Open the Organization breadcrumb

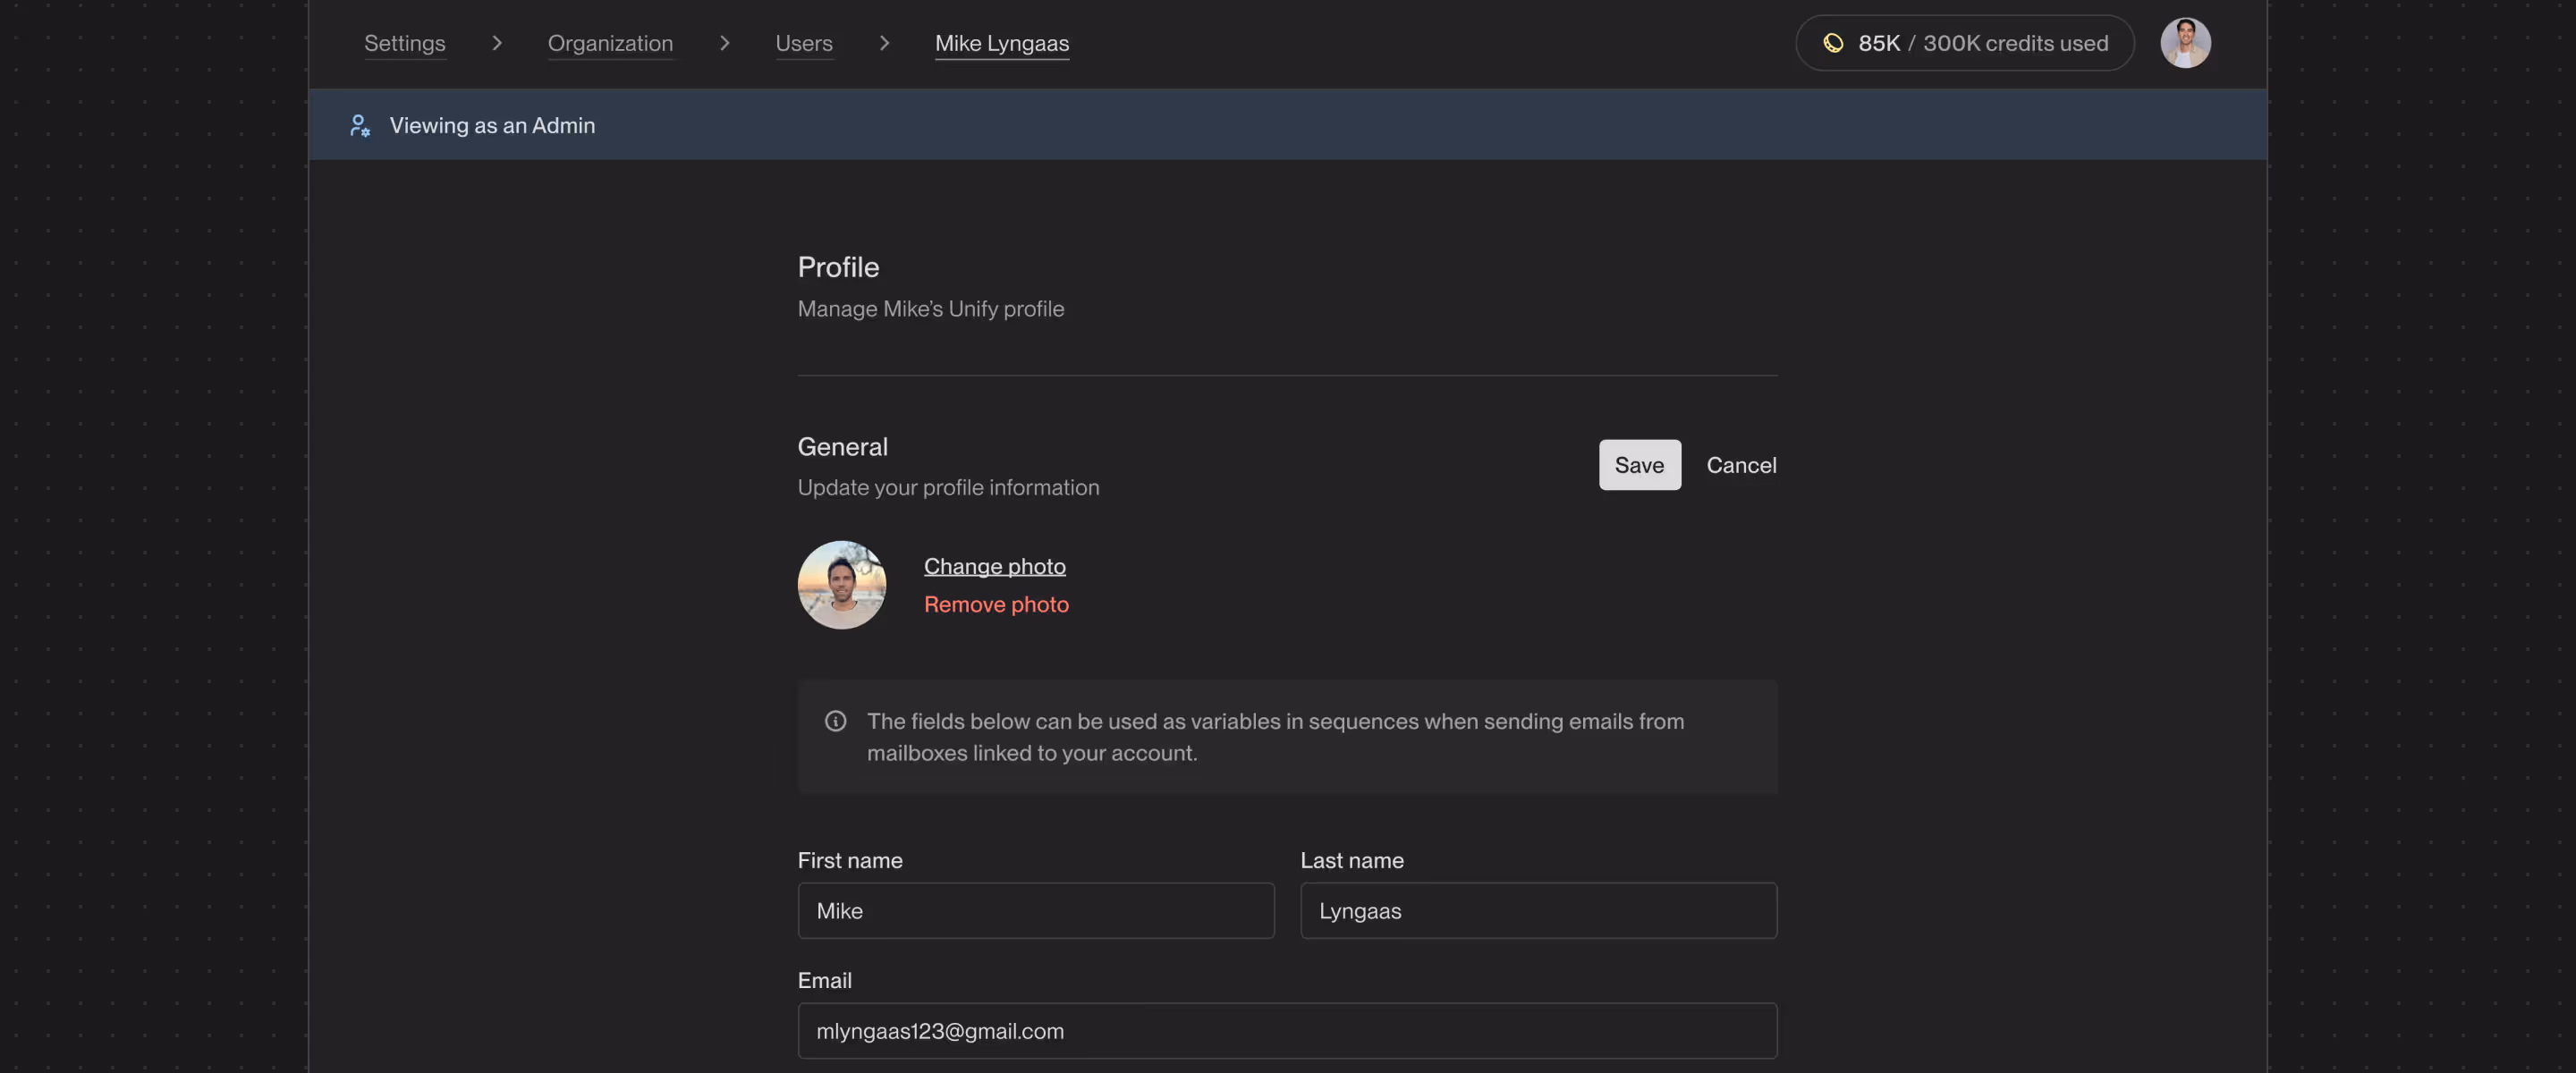click(x=610, y=43)
